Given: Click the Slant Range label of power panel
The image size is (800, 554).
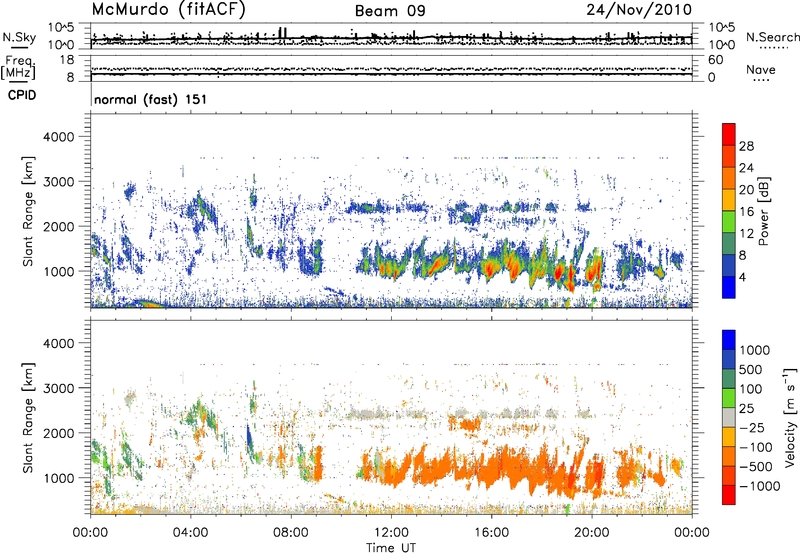Looking at the screenshot, I should (28, 211).
